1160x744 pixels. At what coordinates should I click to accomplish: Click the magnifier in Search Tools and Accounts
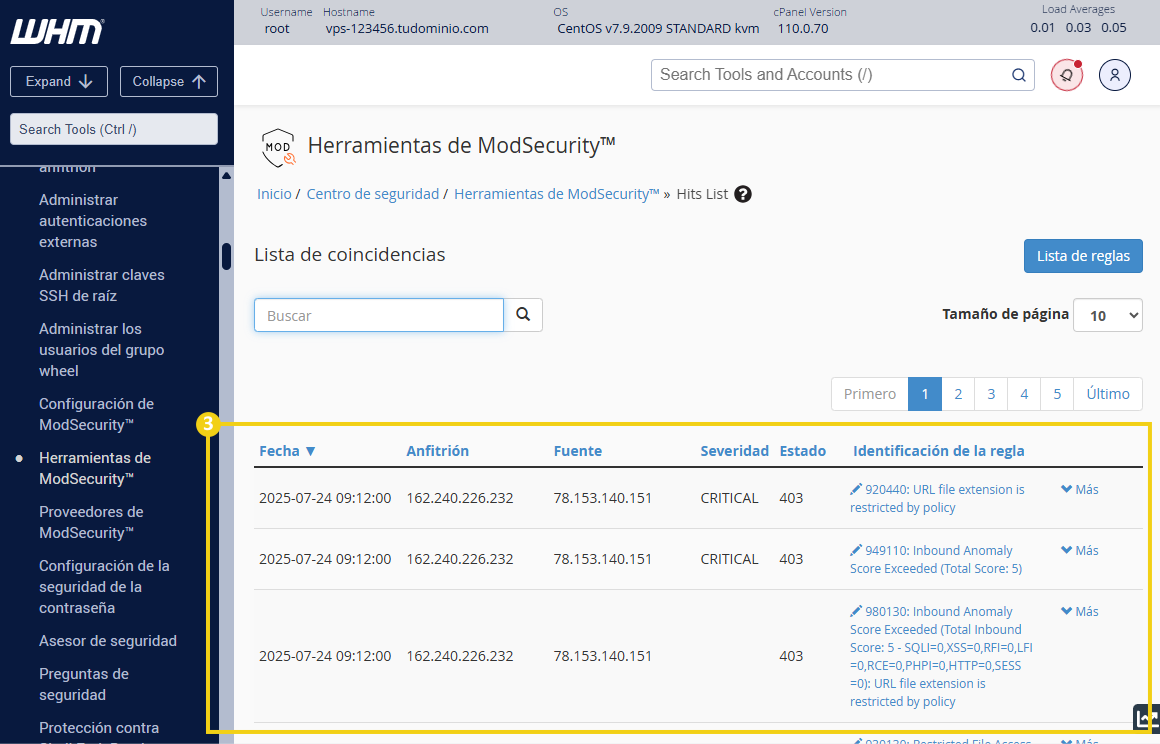coord(1019,75)
